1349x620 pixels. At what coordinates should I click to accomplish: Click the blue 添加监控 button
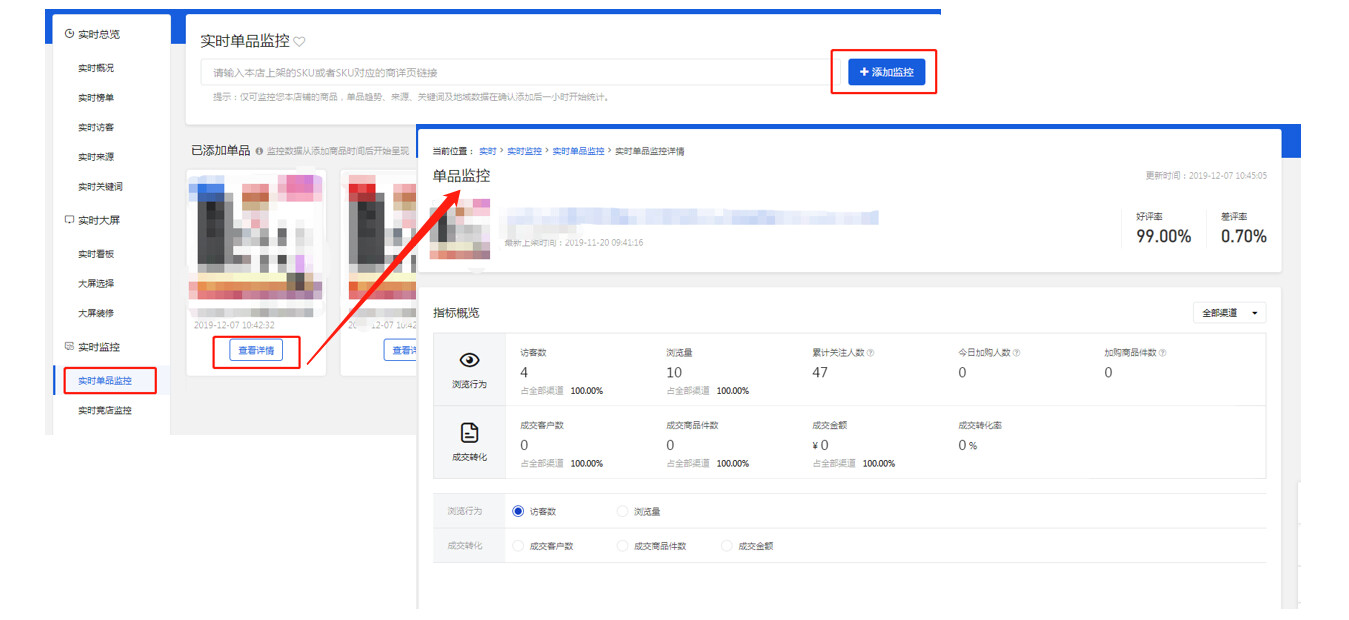click(x=886, y=72)
